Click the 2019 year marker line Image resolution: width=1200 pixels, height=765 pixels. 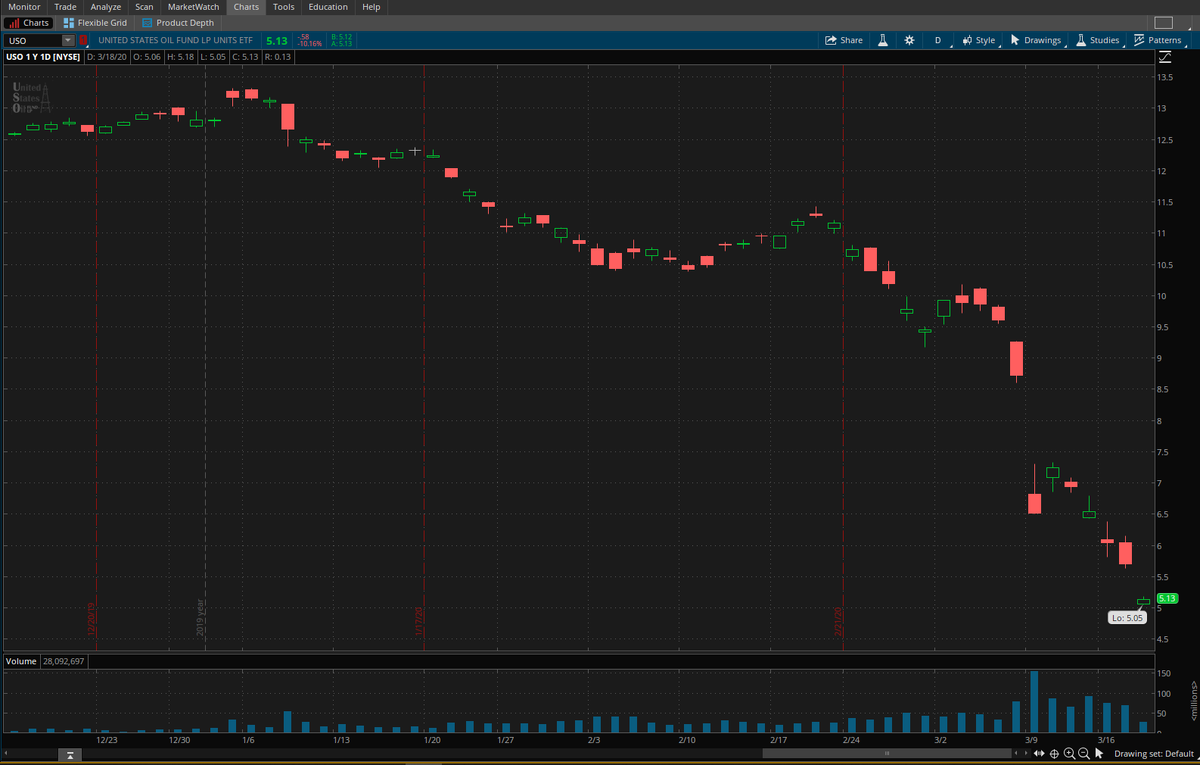point(205,358)
